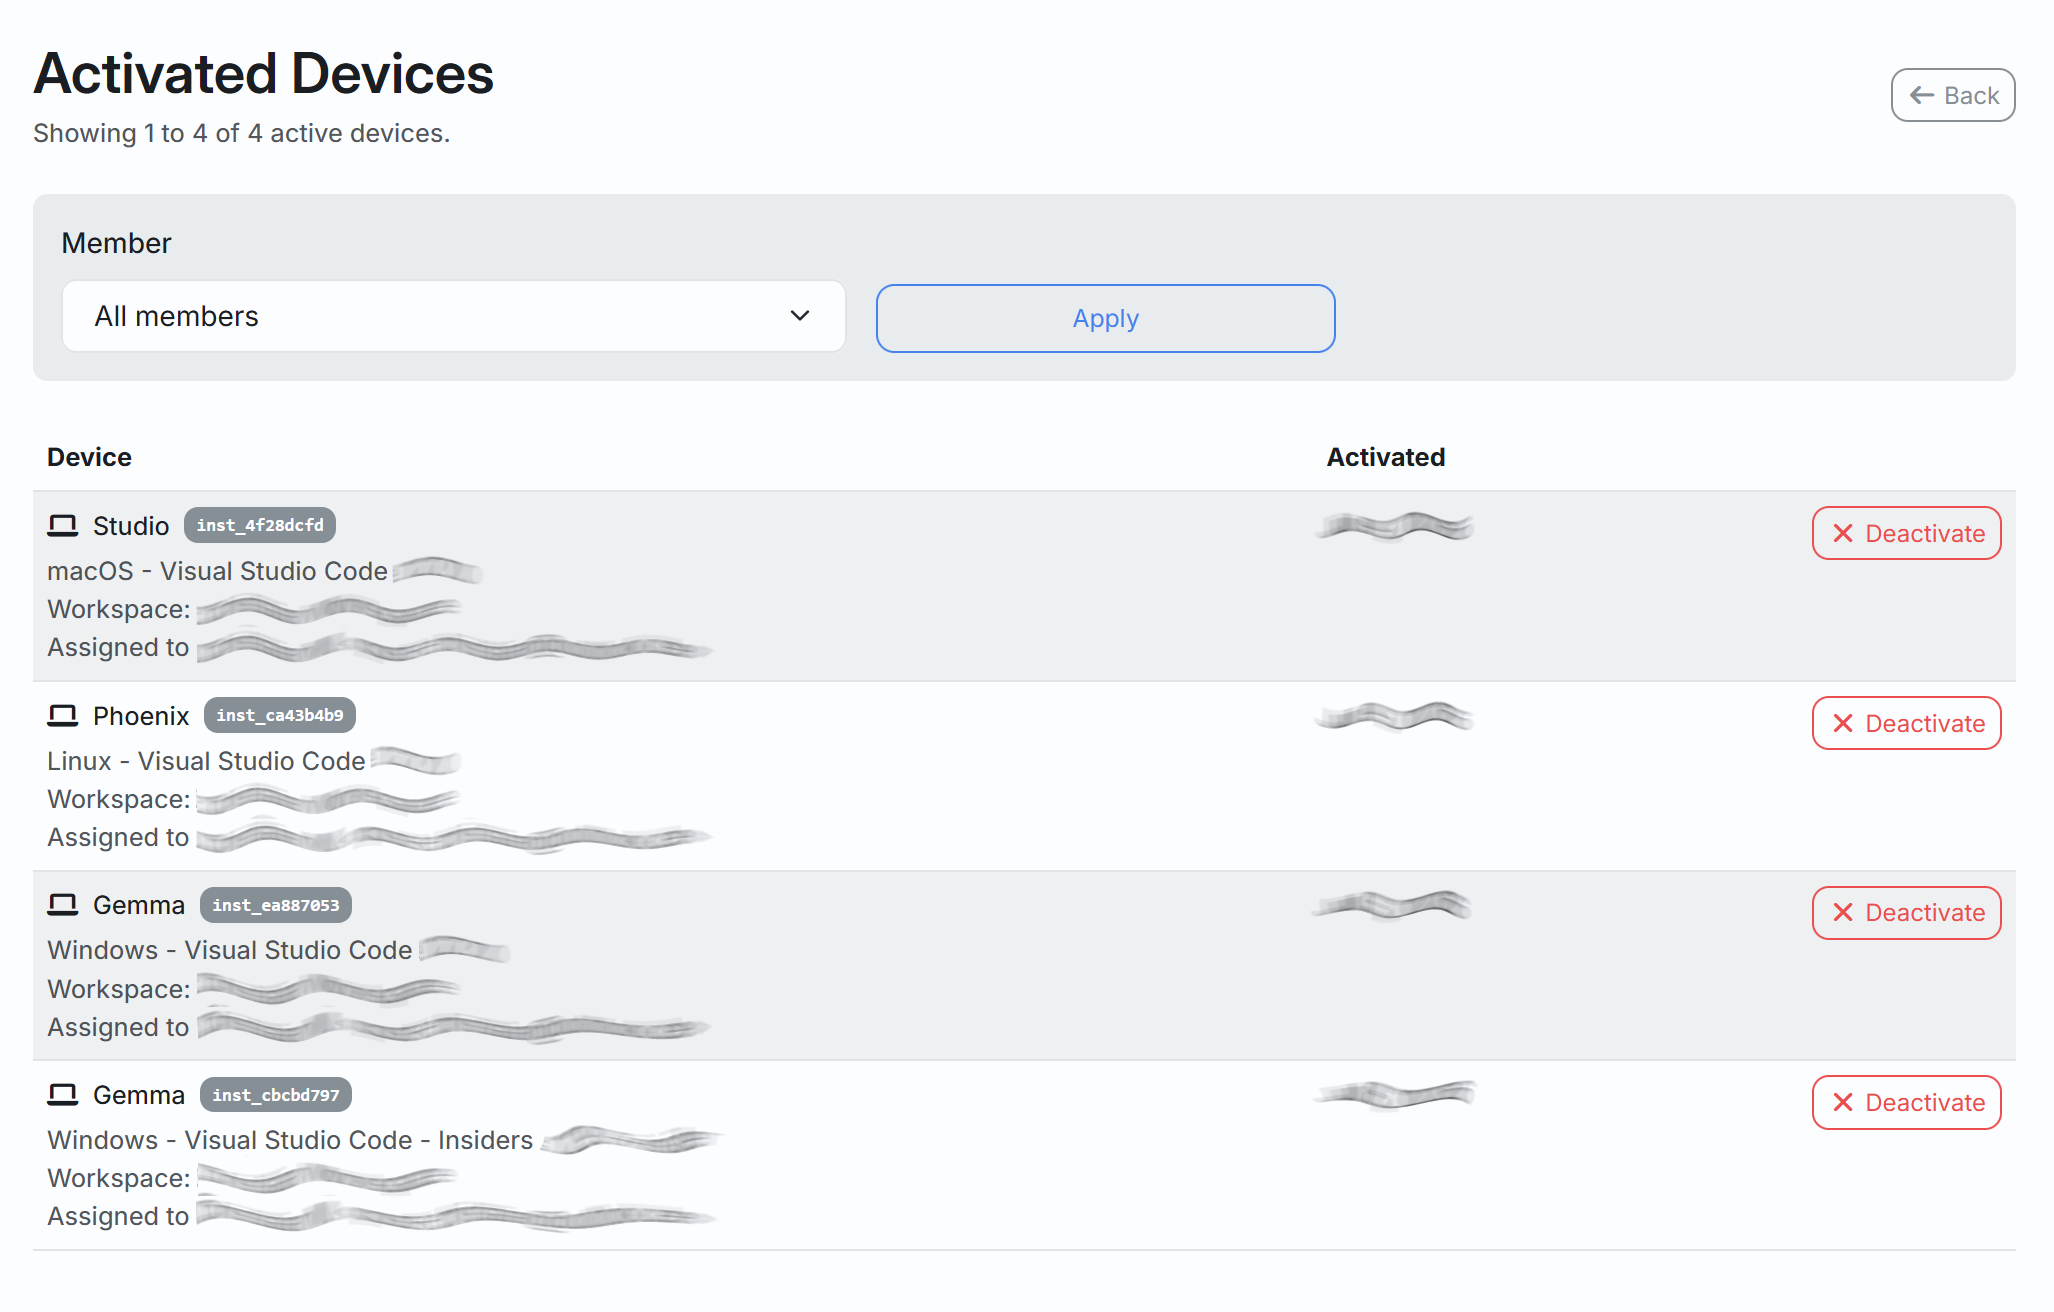Open the All members dropdown

coord(454,316)
